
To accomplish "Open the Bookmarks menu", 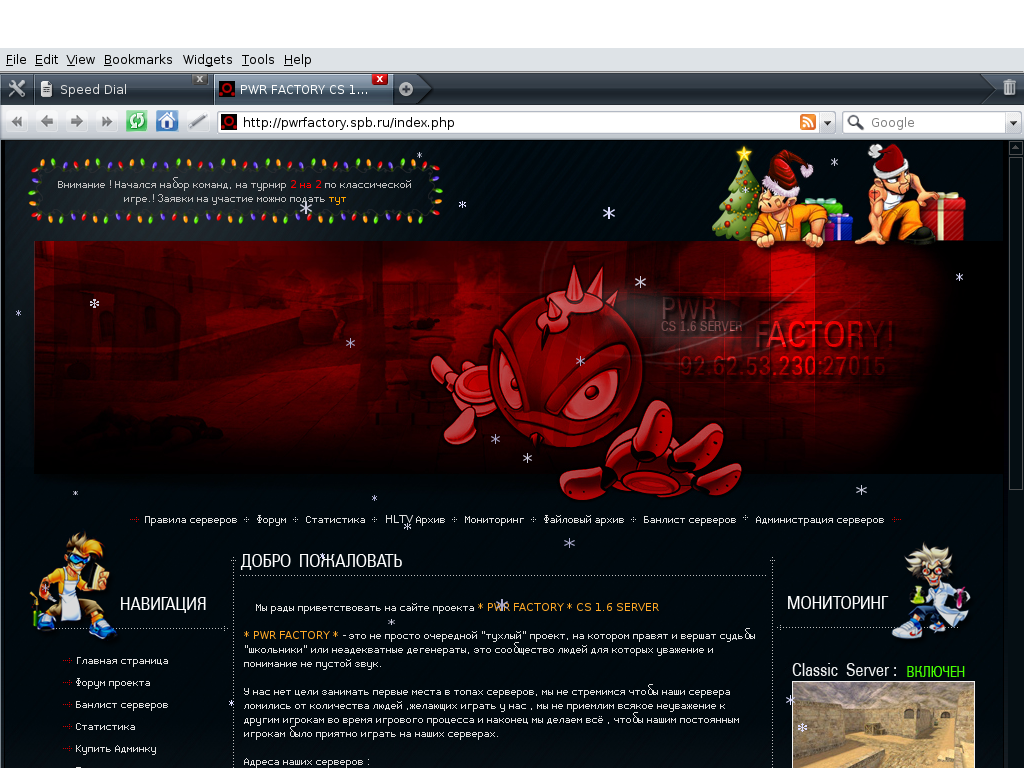I will tap(138, 60).
